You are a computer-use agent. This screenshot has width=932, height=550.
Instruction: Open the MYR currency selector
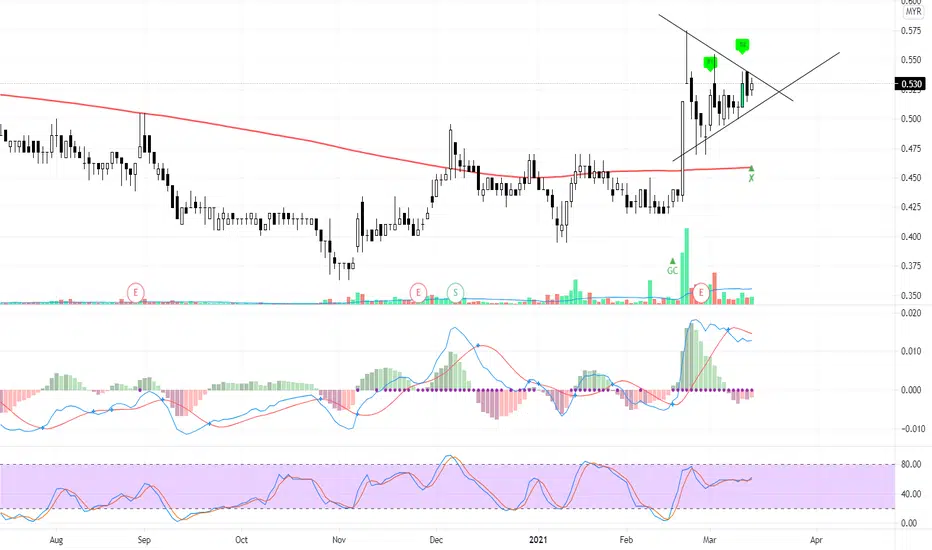coord(914,11)
